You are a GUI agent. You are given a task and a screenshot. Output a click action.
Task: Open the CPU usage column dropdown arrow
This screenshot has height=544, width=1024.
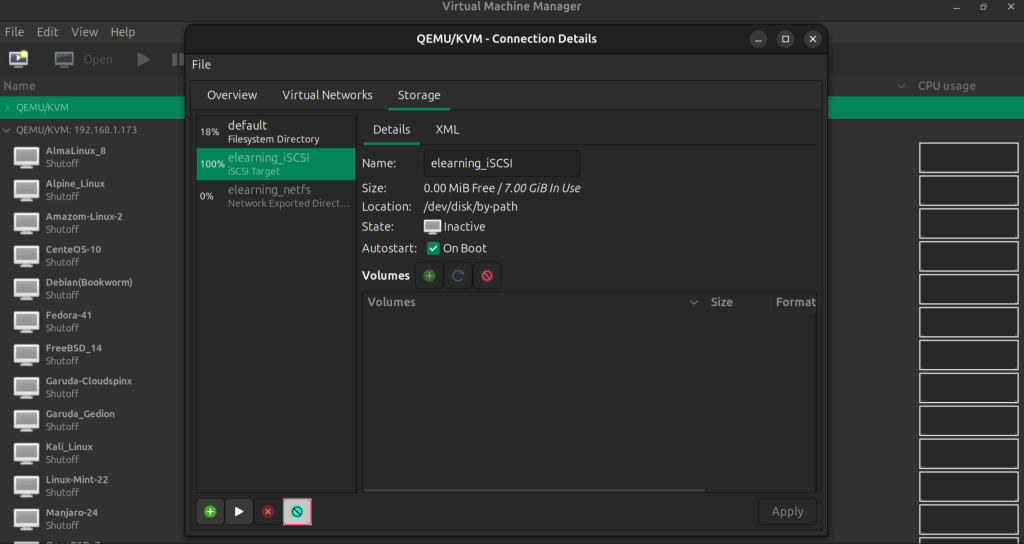(901, 86)
